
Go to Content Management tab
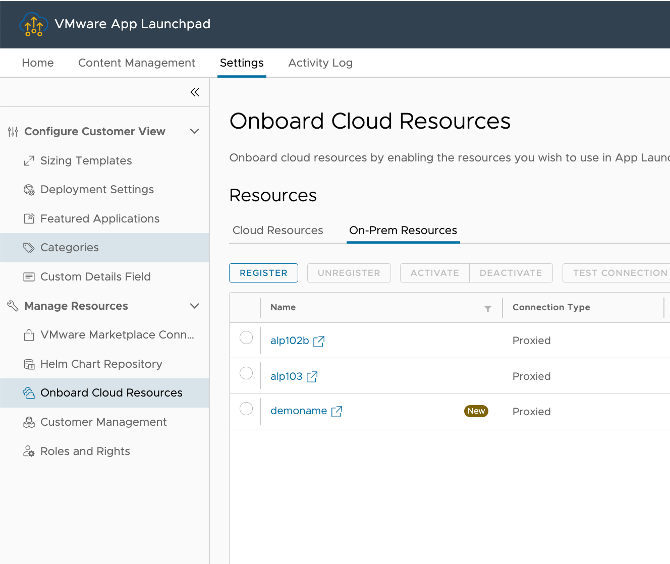click(x=137, y=63)
